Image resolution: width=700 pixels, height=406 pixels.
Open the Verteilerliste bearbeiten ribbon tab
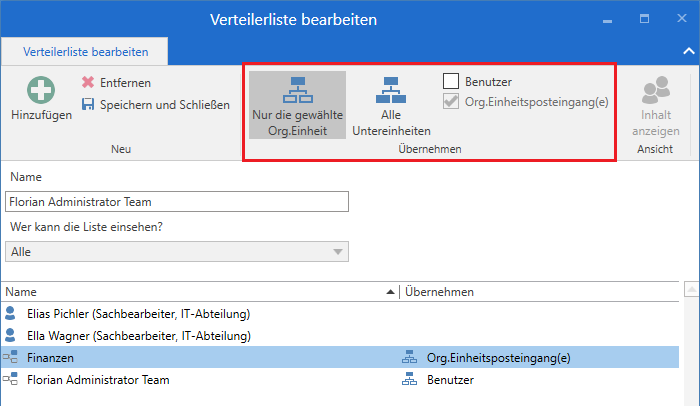tap(85, 51)
